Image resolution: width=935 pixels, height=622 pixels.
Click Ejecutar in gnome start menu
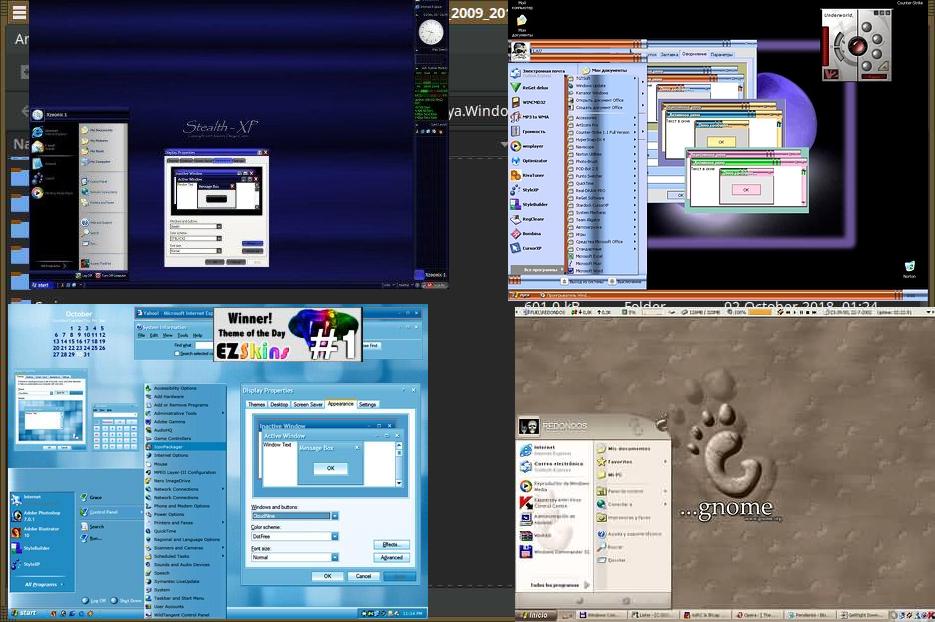pos(612,560)
